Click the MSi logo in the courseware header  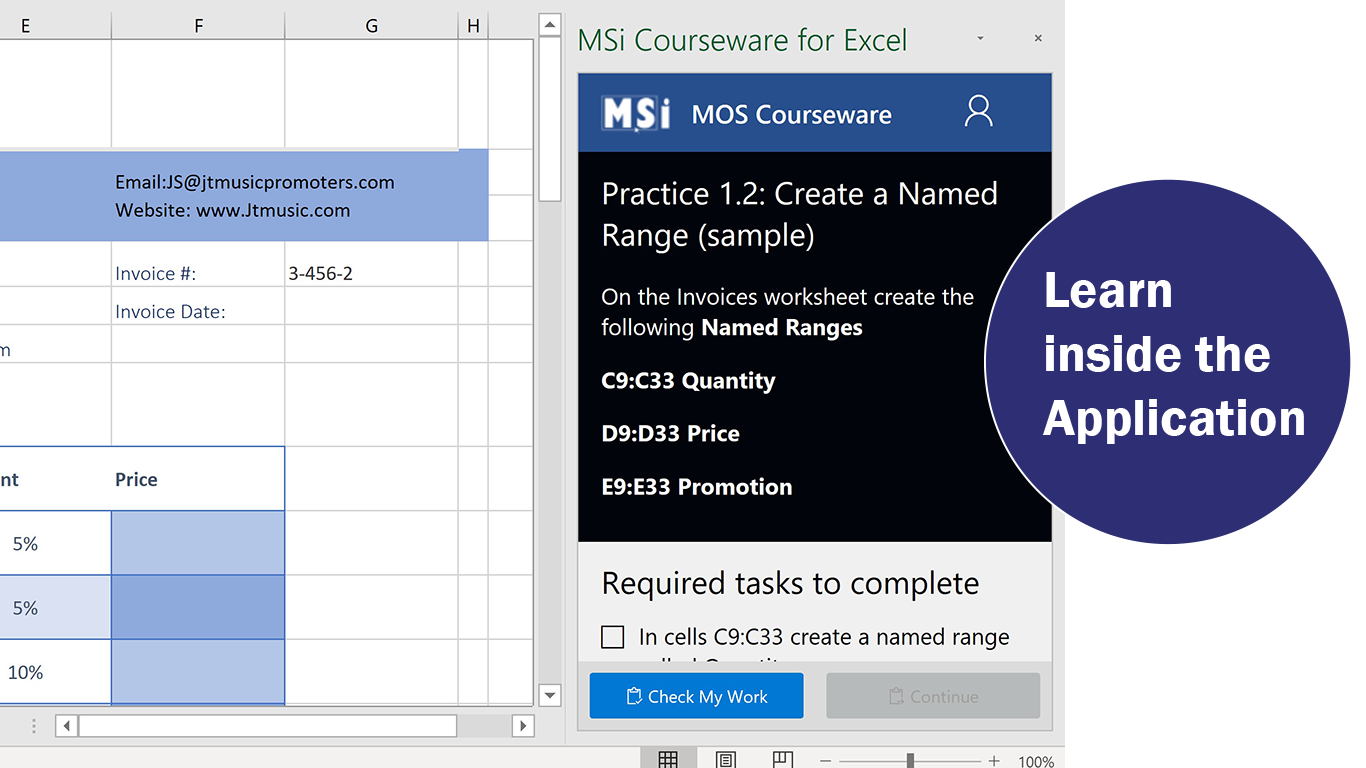[636, 113]
